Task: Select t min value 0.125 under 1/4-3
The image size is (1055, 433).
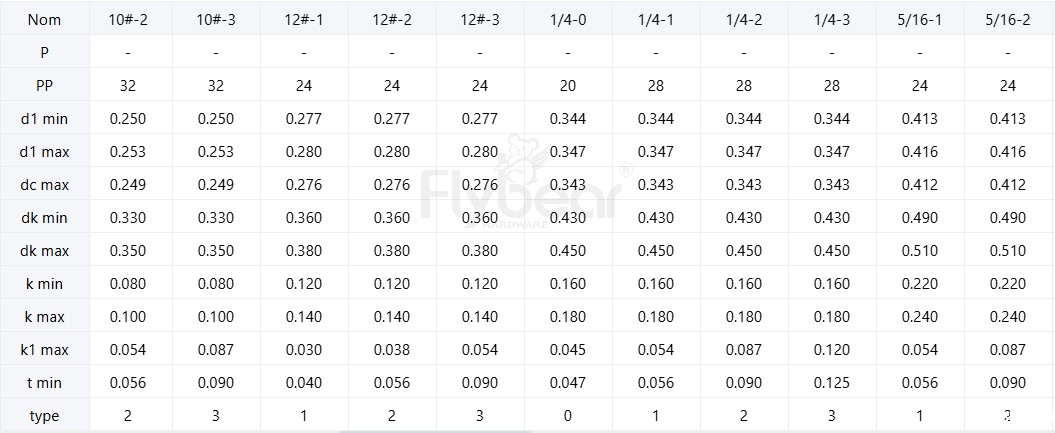Action: click(x=832, y=383)
